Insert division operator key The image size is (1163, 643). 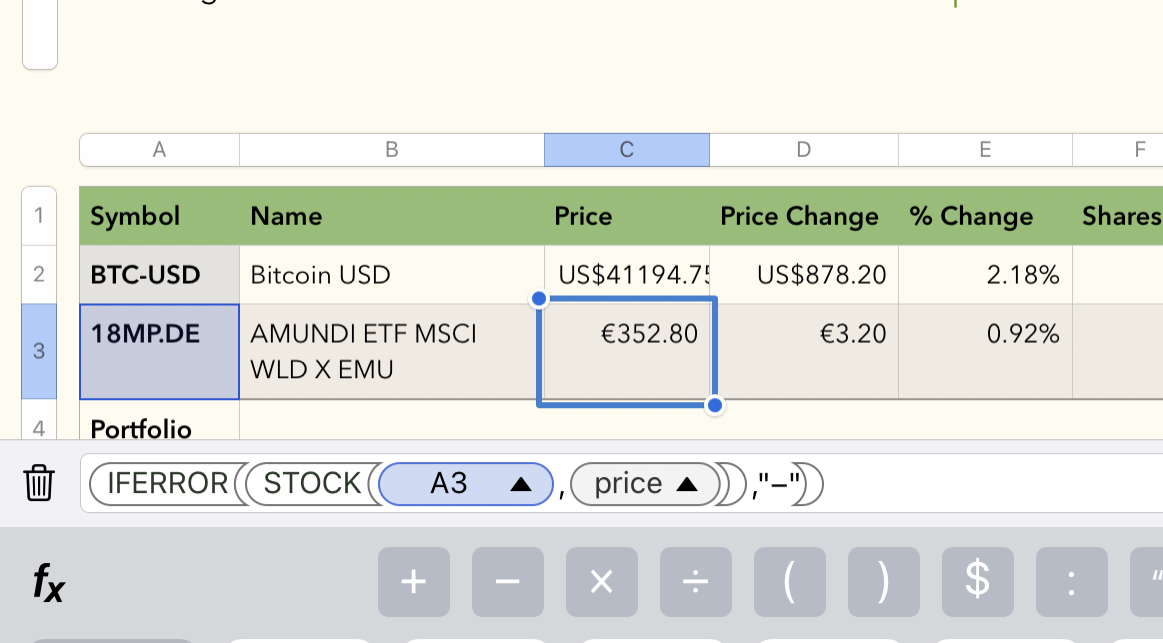coord(695,582)
